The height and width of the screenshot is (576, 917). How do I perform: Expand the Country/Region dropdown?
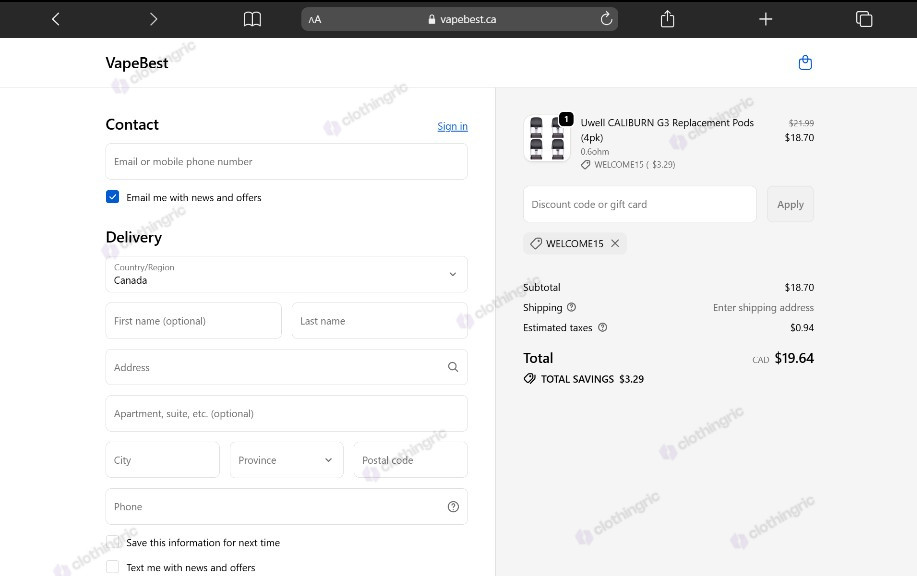(x=287, y=274)
